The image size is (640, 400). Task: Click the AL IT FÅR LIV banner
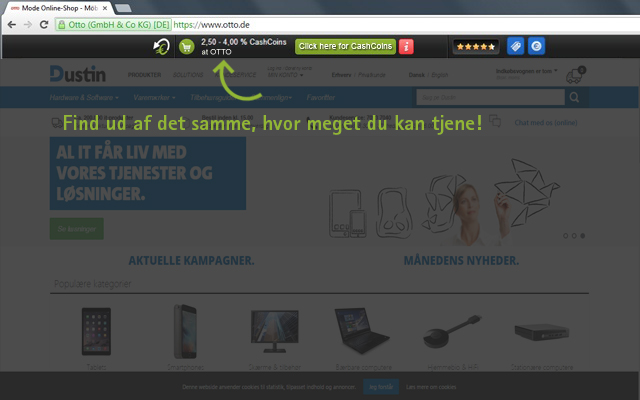(148, 173)
